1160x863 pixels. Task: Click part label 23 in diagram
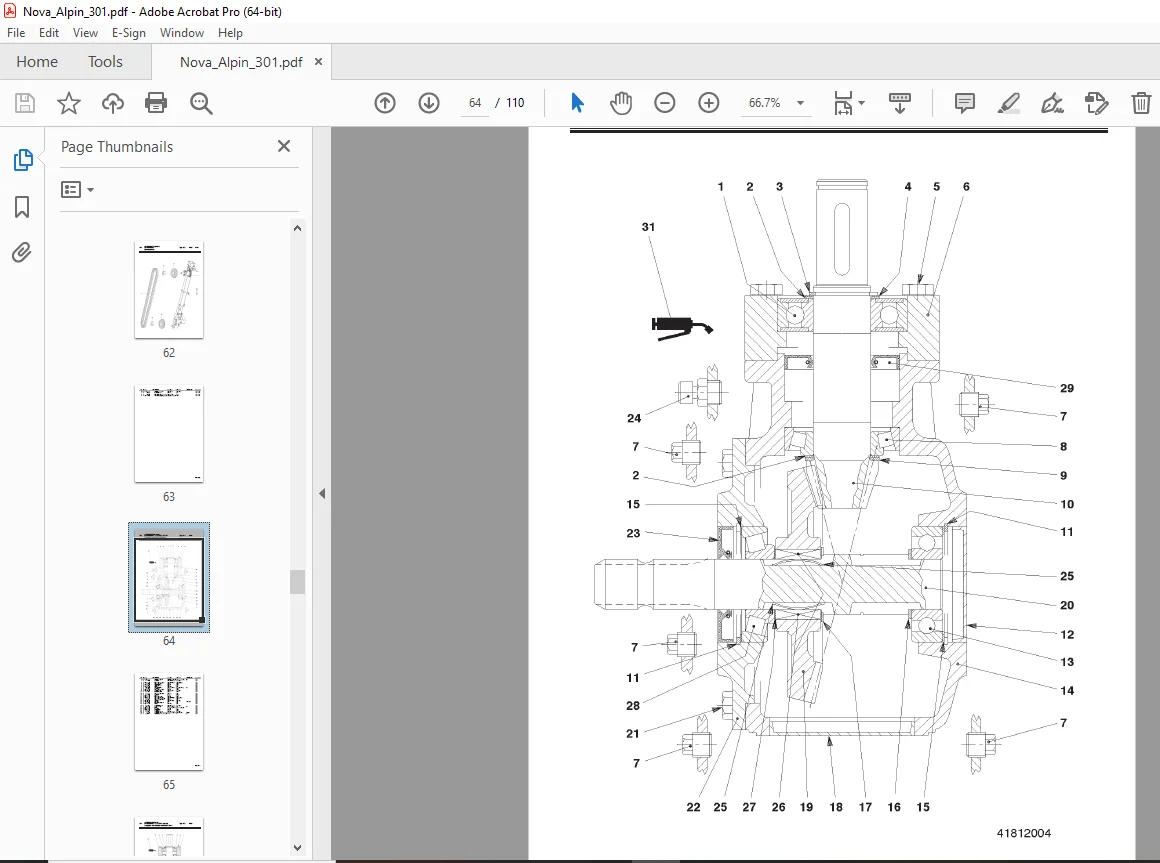(633, 533)
